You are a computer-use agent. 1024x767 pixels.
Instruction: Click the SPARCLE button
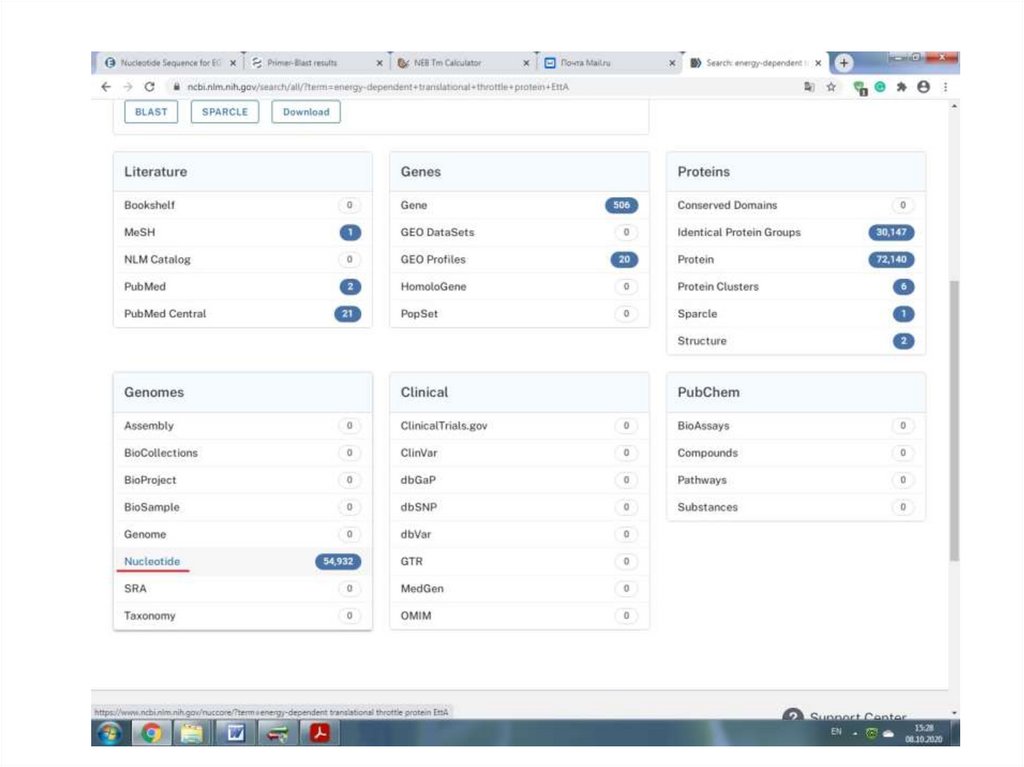click(225, 112)
